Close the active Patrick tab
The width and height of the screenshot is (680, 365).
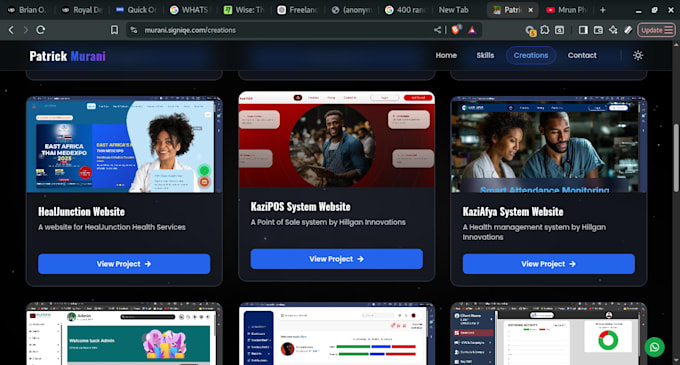(x=530, y=10)
